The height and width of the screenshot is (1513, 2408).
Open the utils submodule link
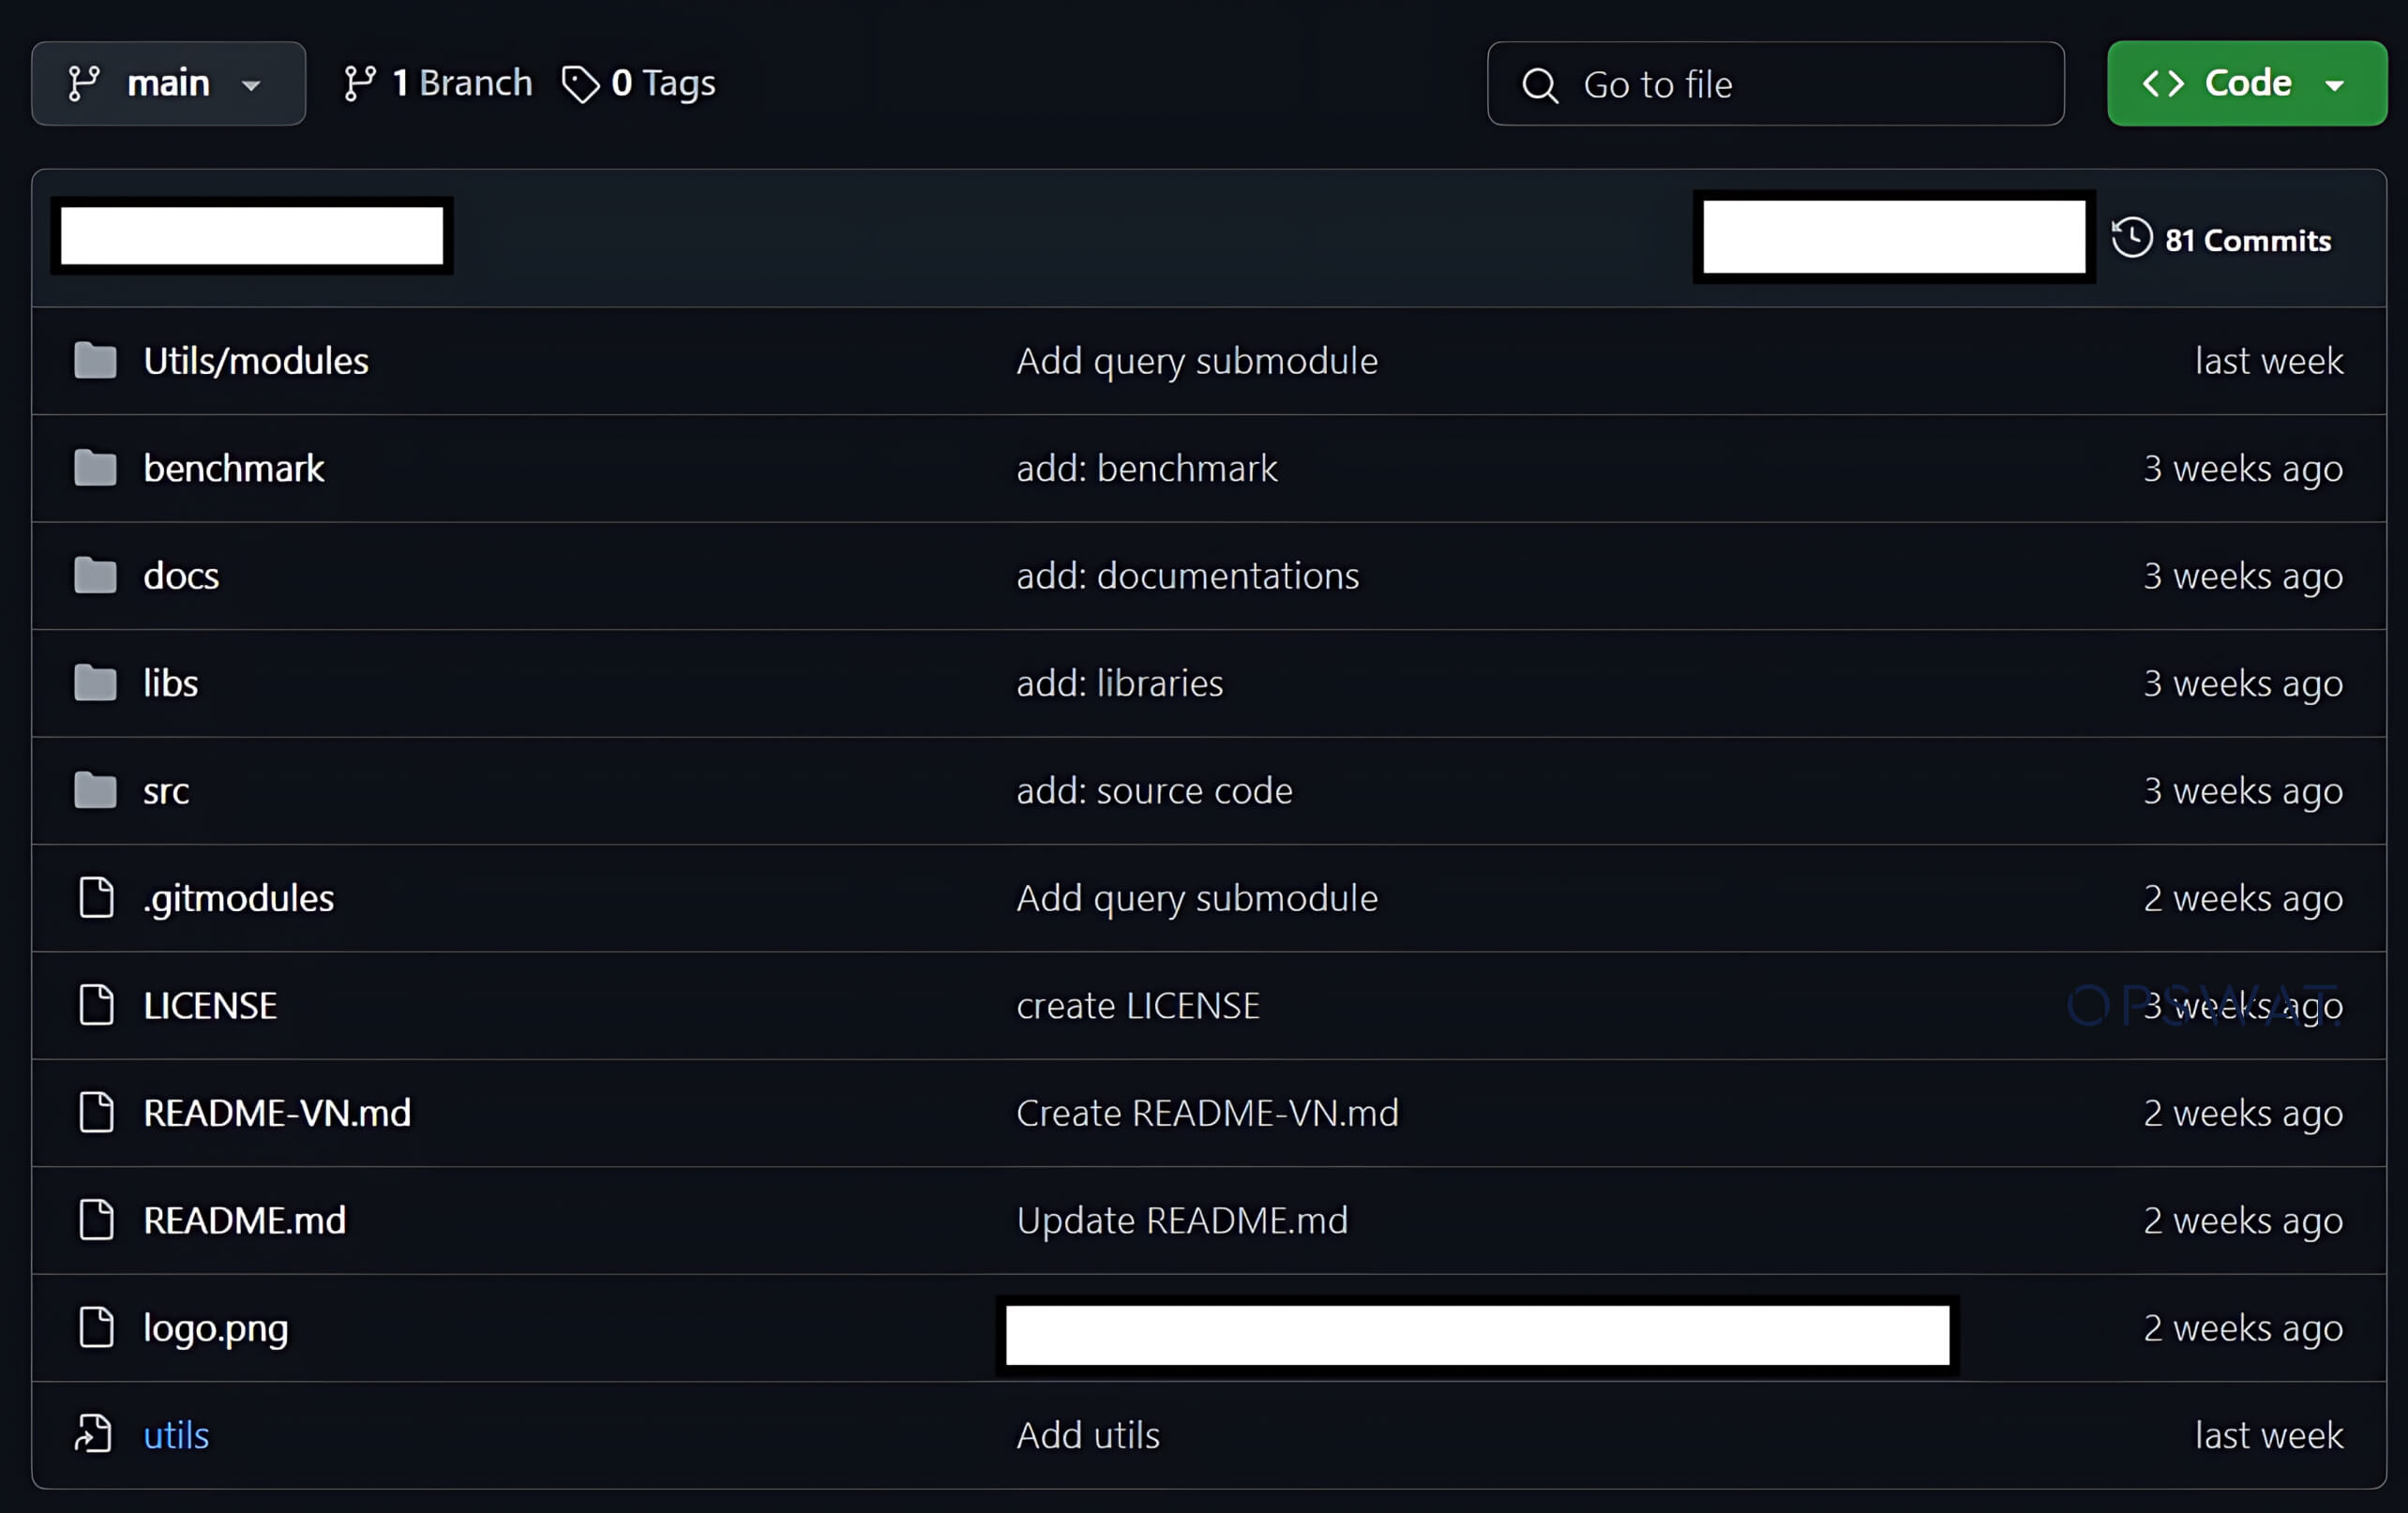pyautogui.click(x=176, y=1435)
